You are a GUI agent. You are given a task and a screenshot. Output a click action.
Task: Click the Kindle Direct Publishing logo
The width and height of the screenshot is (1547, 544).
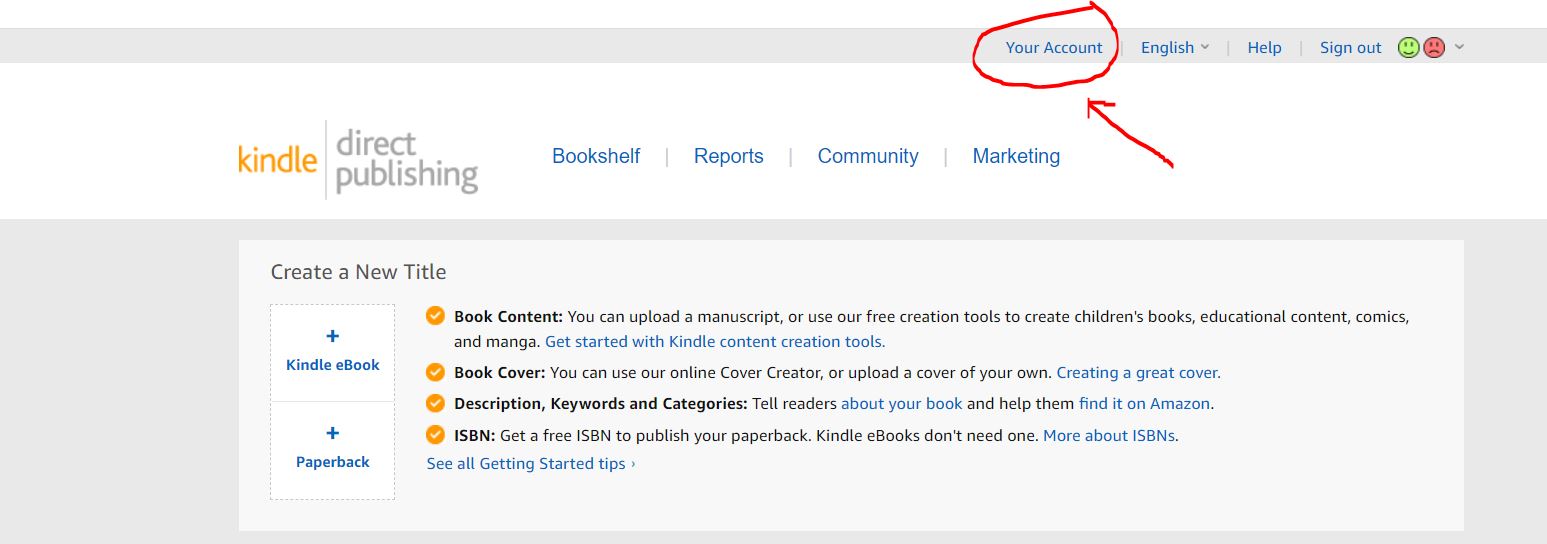click(x=358, y=160)
